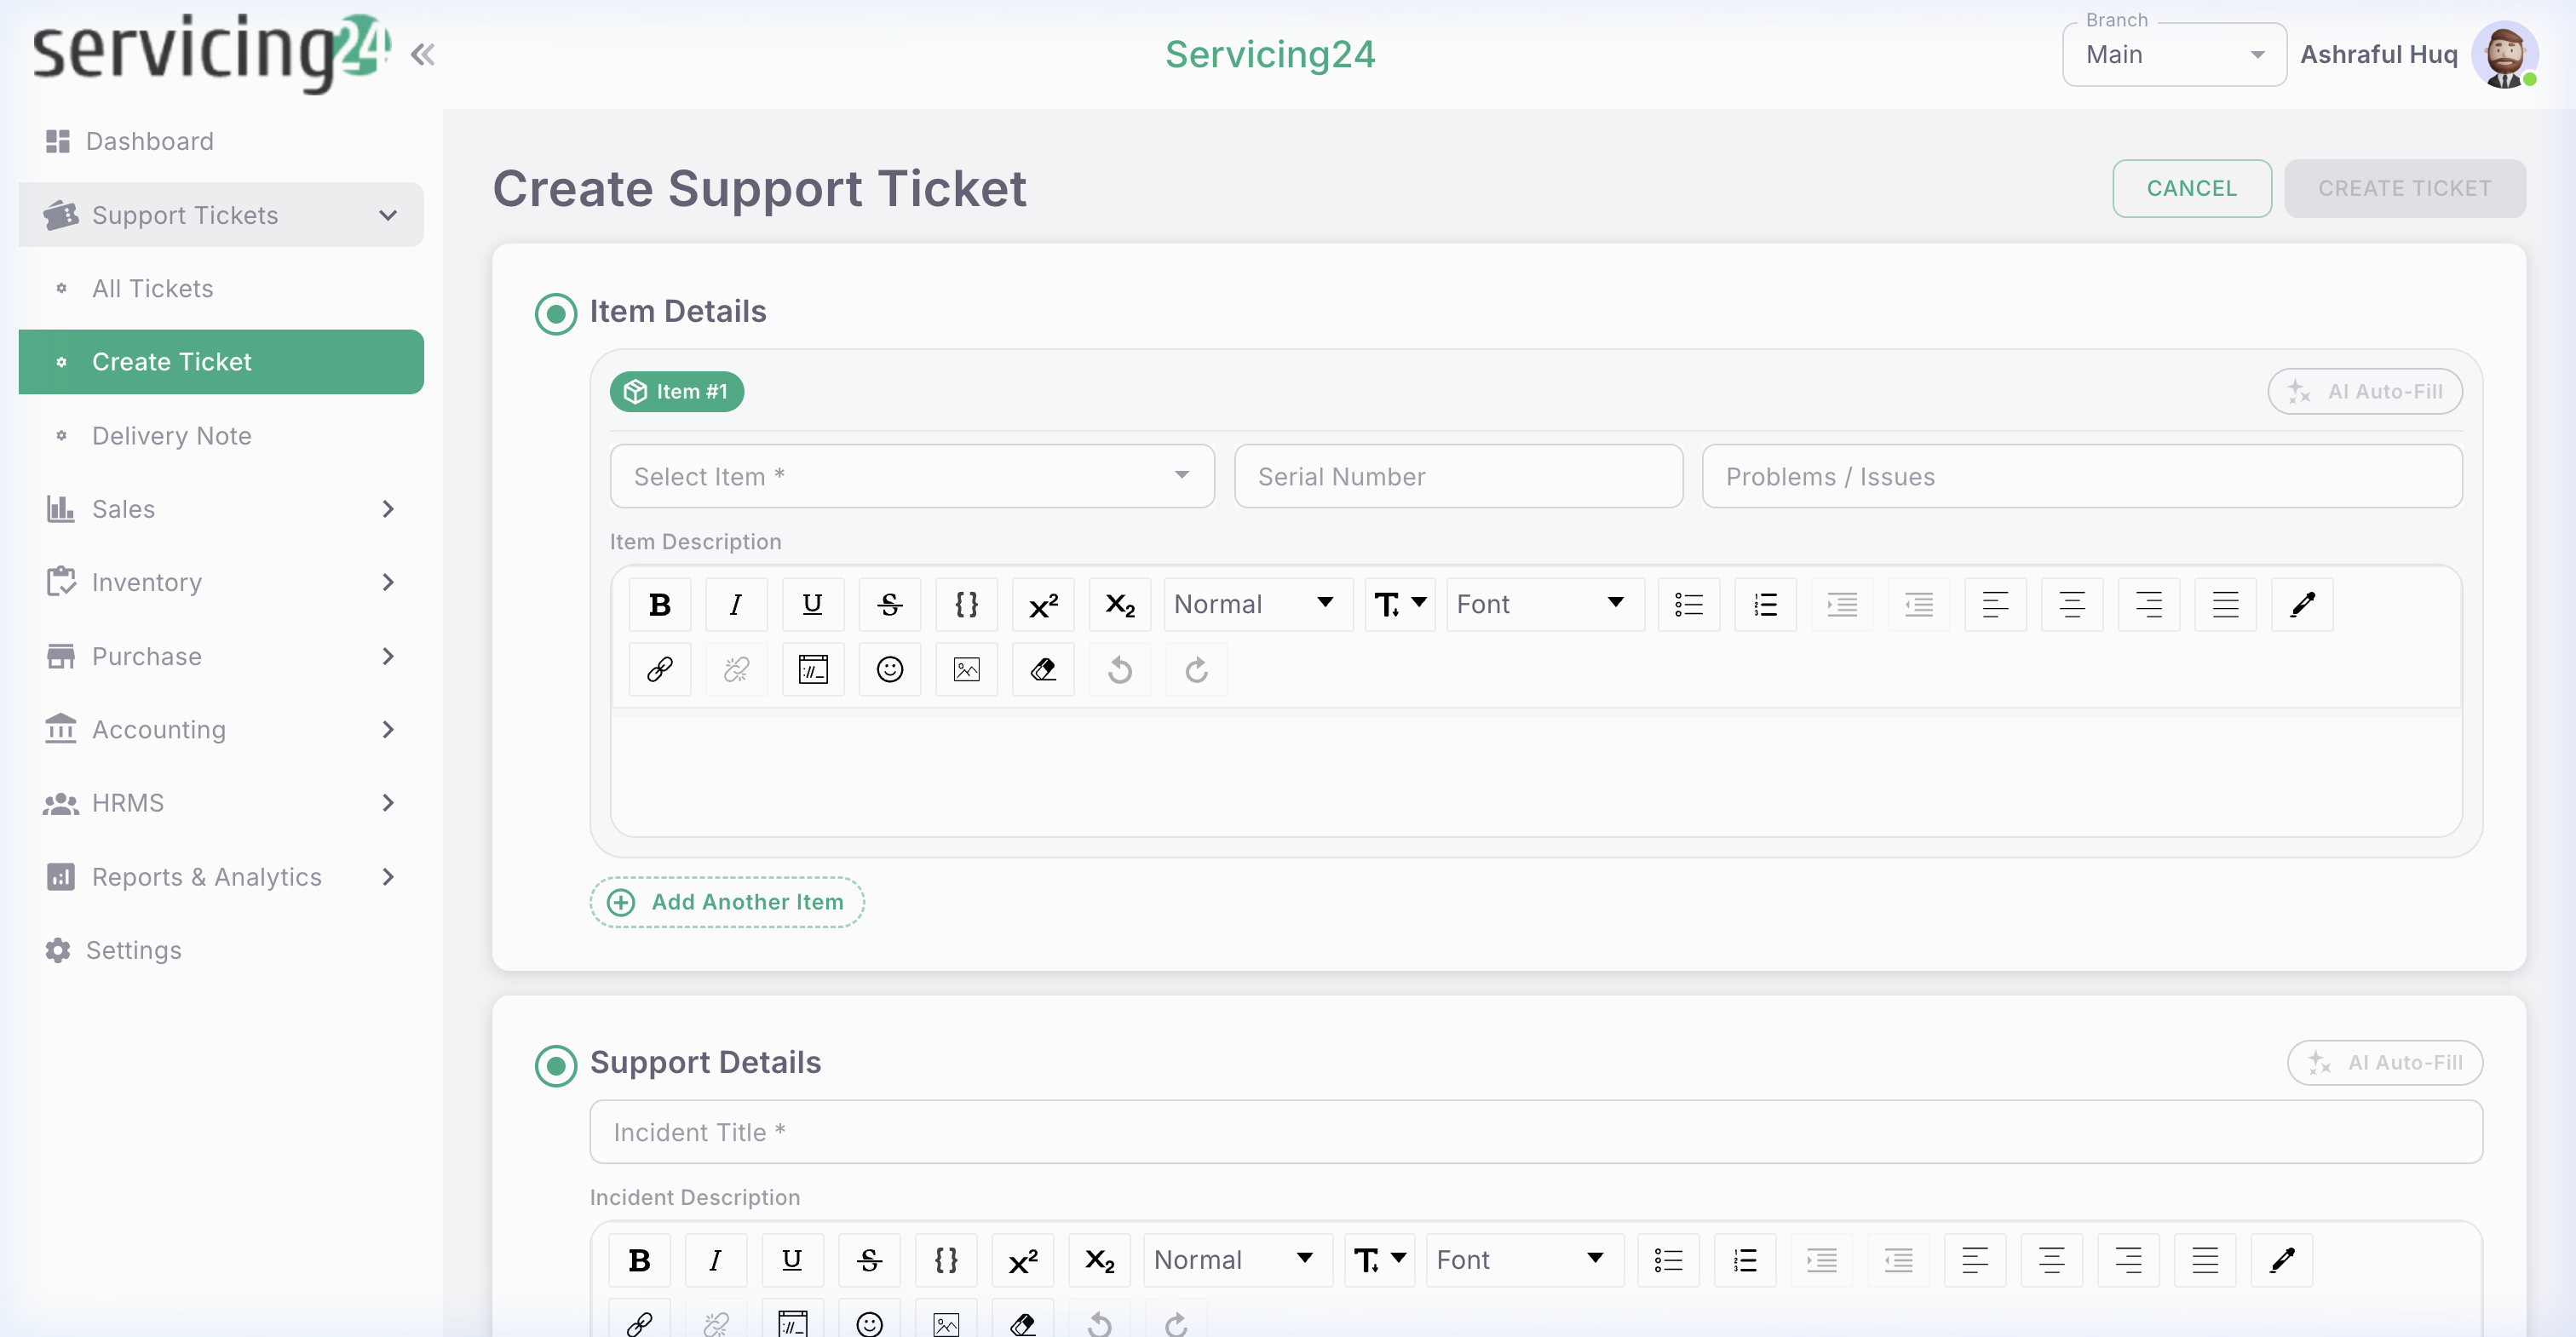Toggle bold in Item Description editor
This screenshot has height=1337, width=2576.
pyautogui.click(x=659, y=604)
